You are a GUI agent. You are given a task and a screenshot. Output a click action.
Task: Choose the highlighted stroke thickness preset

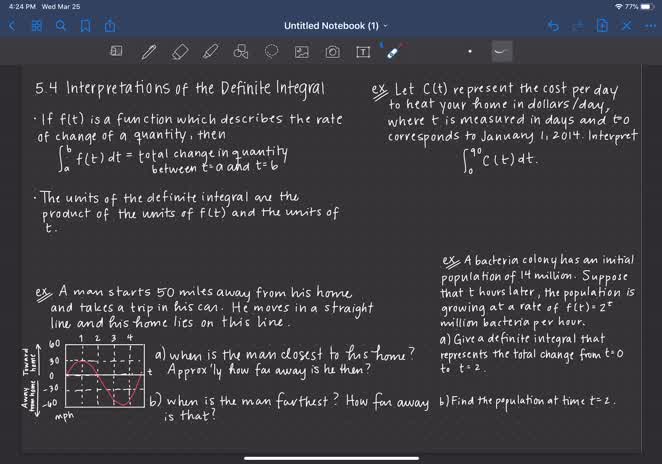502,50
